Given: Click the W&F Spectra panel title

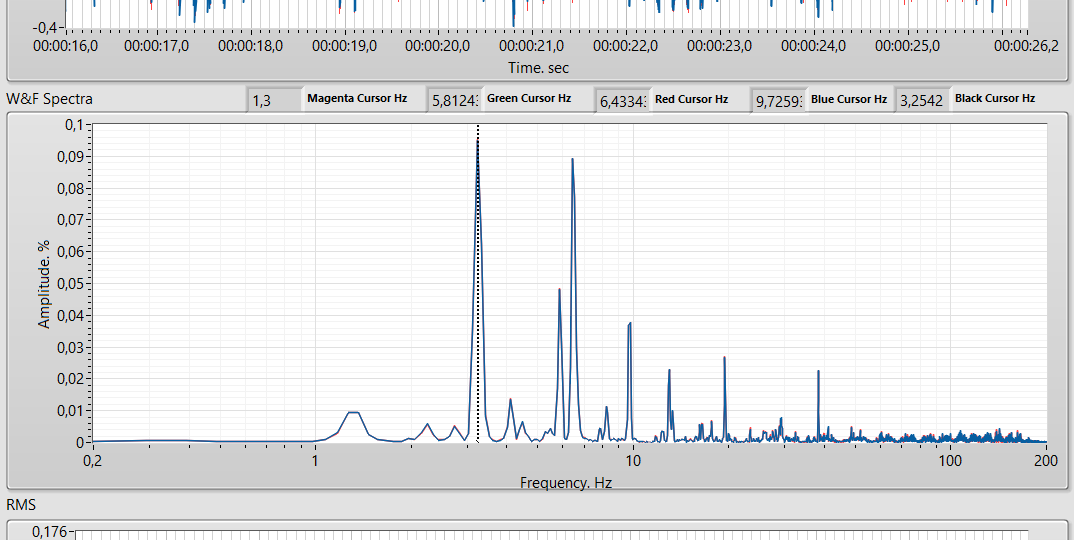Looking at the screenshot, I should pyautogui.click(x=49, y=99).
